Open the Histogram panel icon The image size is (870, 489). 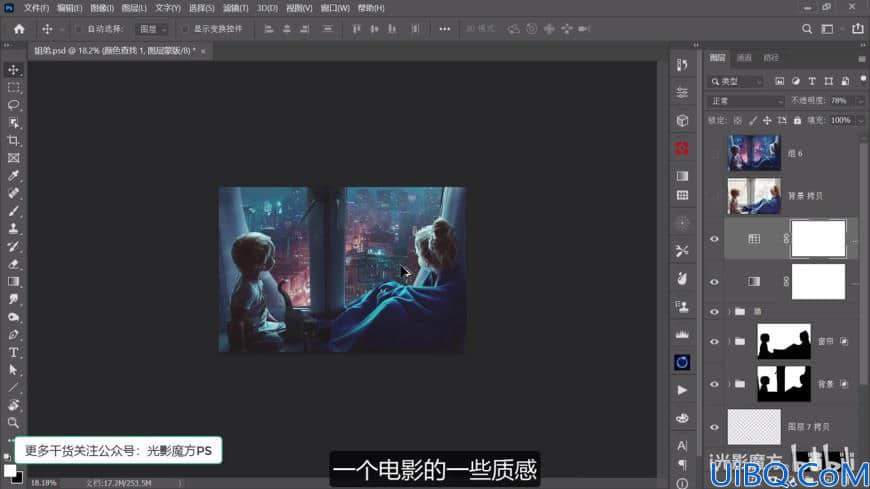tap(682, 334)
